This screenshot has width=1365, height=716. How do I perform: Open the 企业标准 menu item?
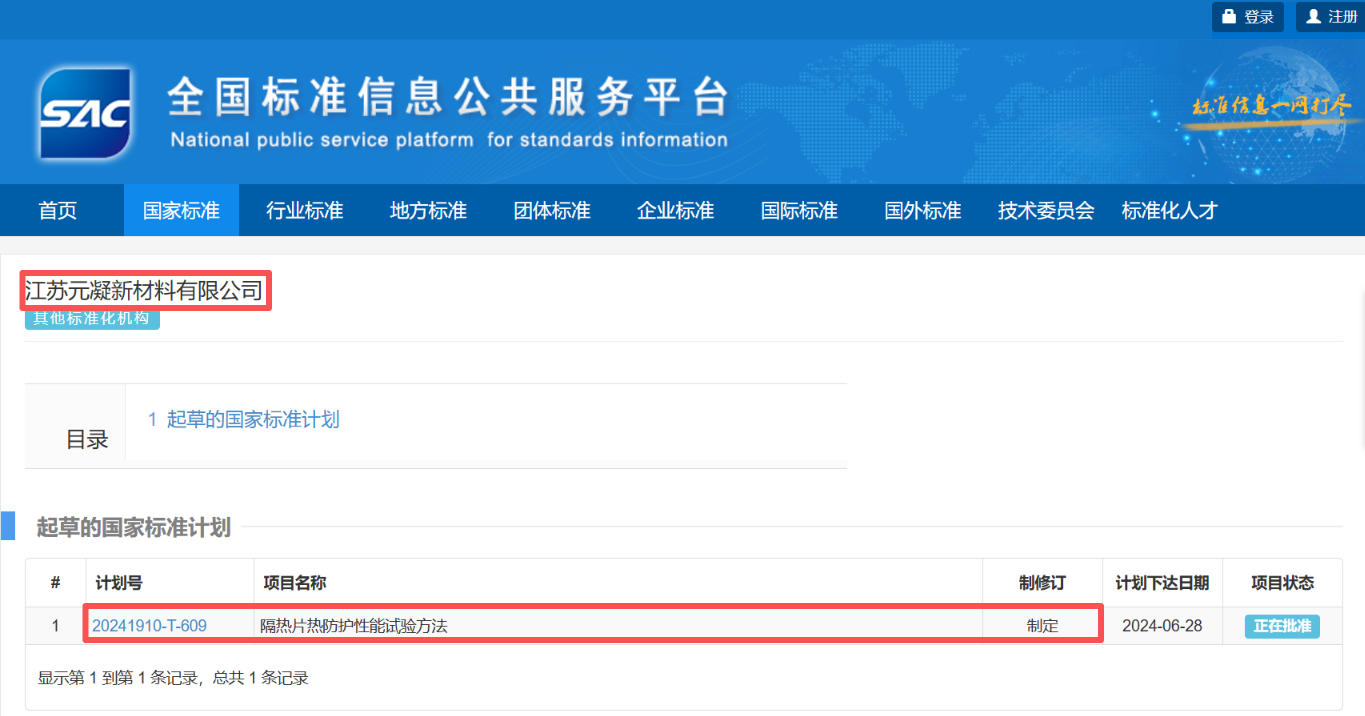click(x=675, y=210)
